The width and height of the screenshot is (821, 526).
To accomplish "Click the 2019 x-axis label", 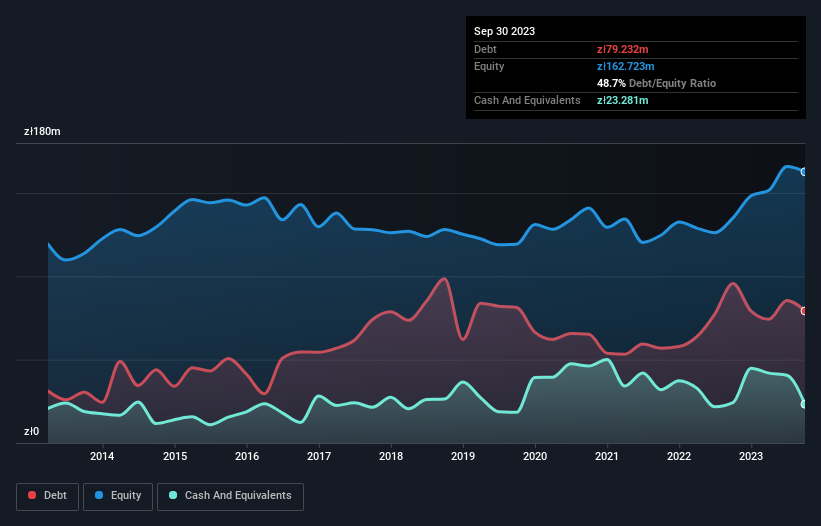I will pyautogui.click(x=463, y=456).
